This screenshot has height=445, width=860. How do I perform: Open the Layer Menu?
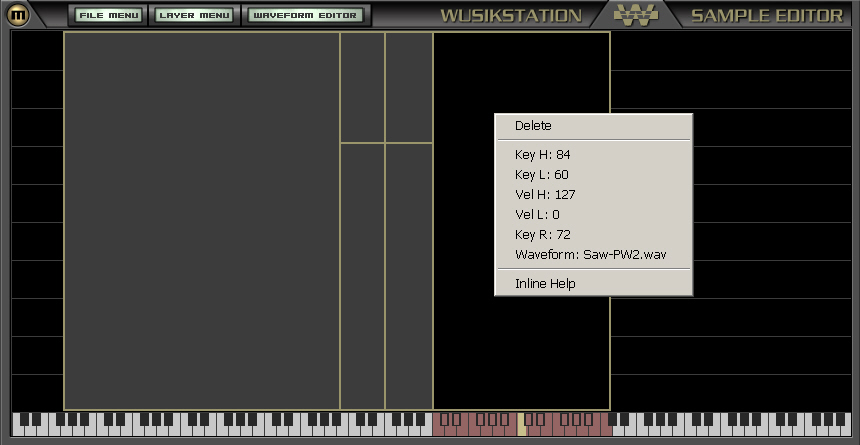click(x=195, y=15)
